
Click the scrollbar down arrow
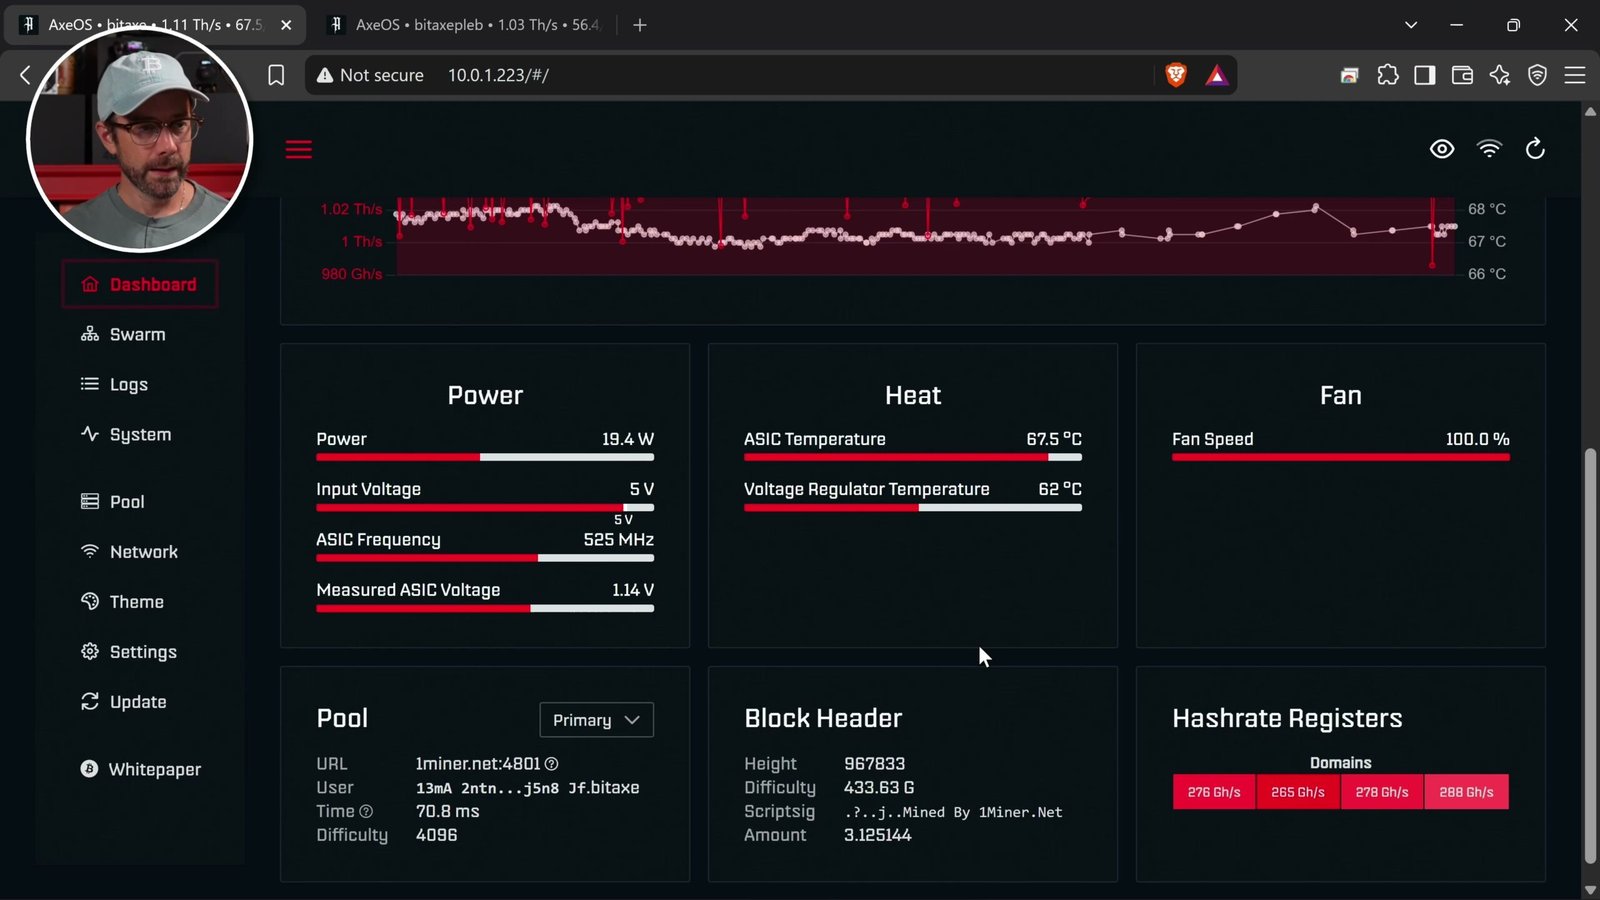pos(1590,889)
